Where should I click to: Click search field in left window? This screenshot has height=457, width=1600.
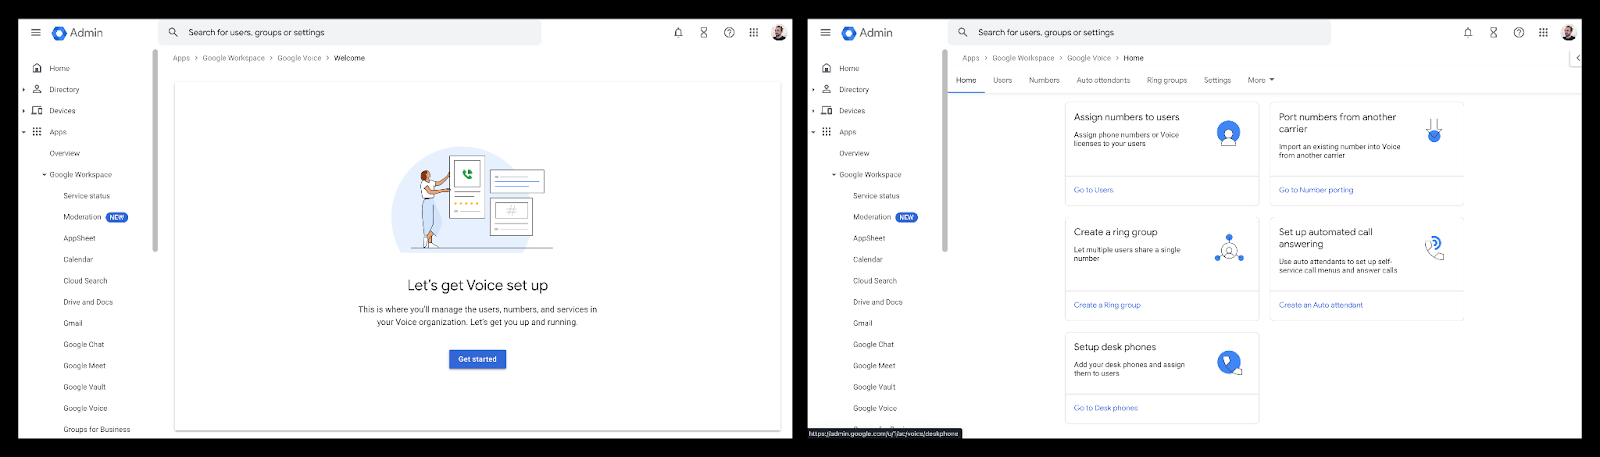click(350, 33)
